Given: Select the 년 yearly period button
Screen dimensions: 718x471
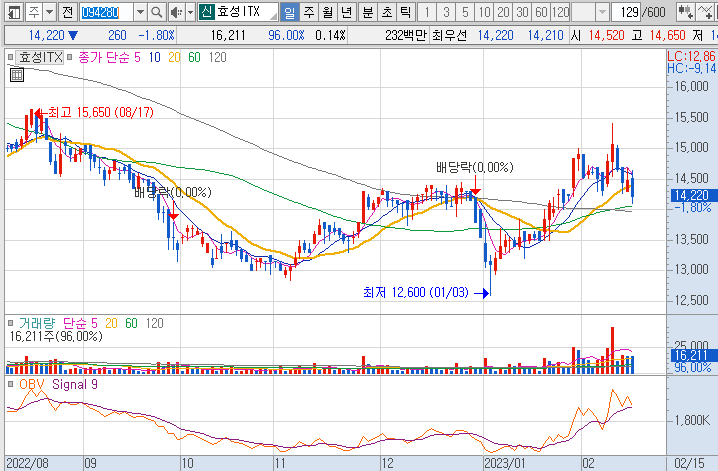Looking at the screenshot, I should [x=347, y=12].
